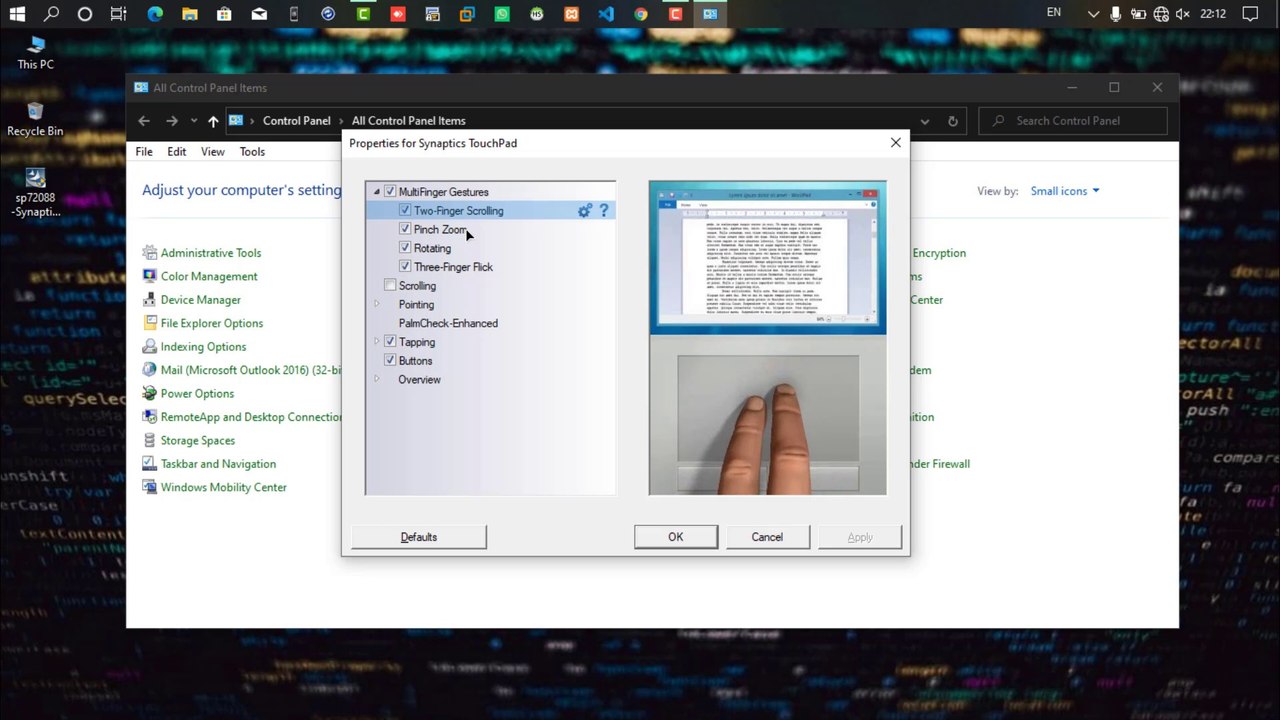Open This PC desktop icon
Viewport: 1280px width, 720px height.
(36, 53)
